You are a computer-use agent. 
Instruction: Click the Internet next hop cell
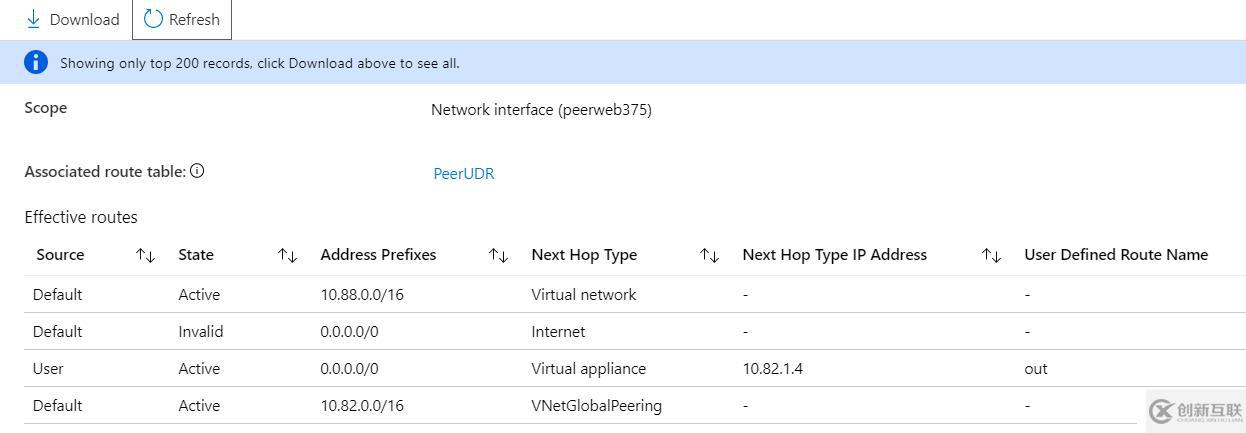click(x=558, y=332)
